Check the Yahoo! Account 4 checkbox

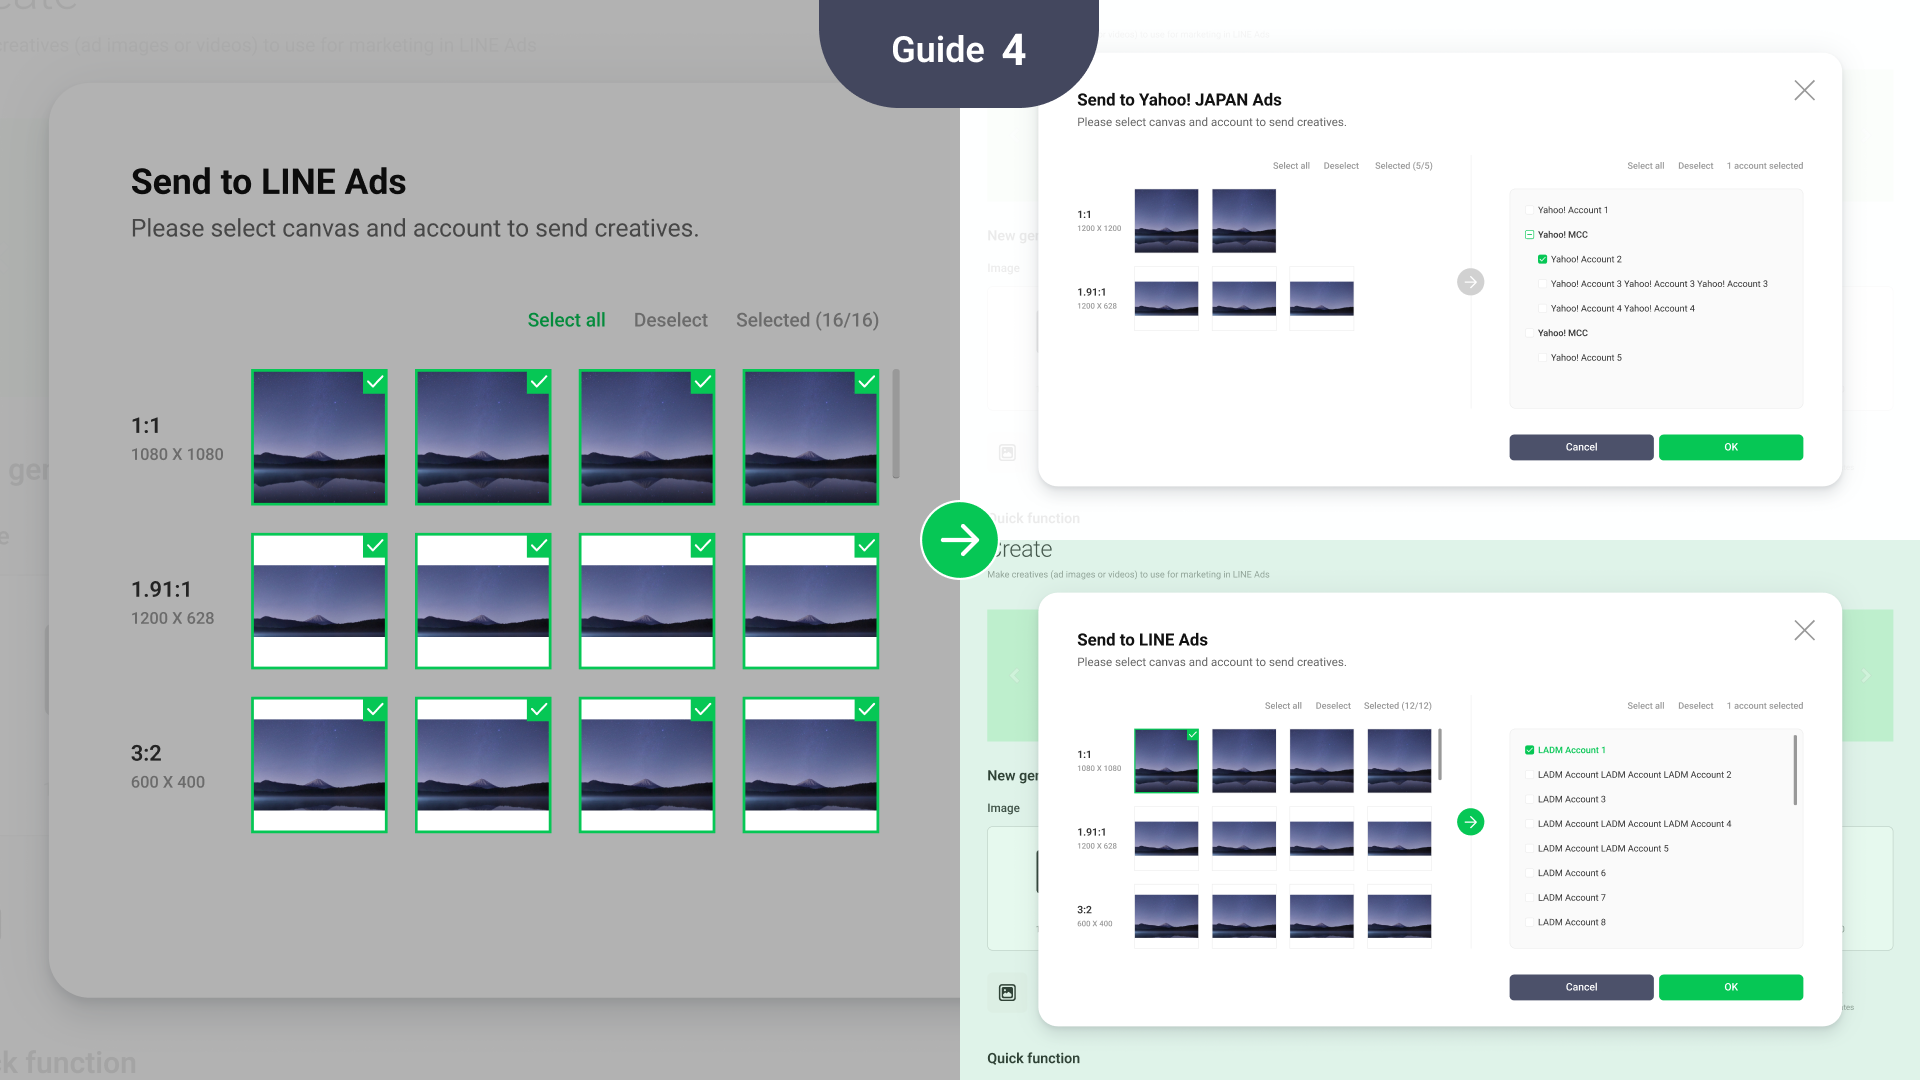tap(1542, 308)
